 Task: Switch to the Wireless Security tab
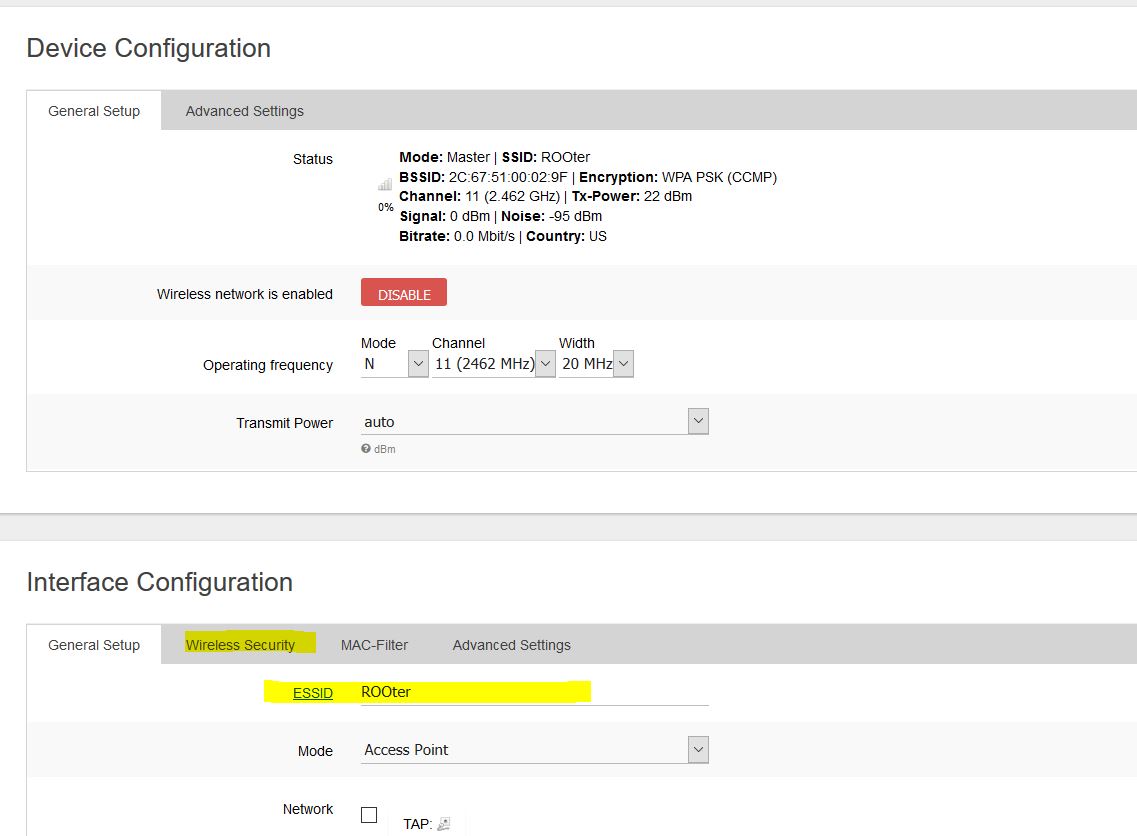240,645
